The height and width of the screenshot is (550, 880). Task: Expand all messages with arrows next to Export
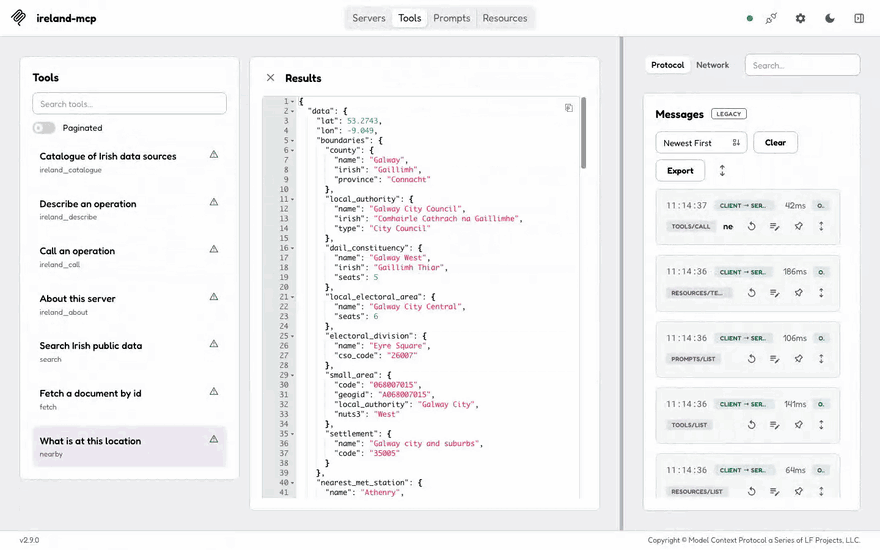click(722, 171)
